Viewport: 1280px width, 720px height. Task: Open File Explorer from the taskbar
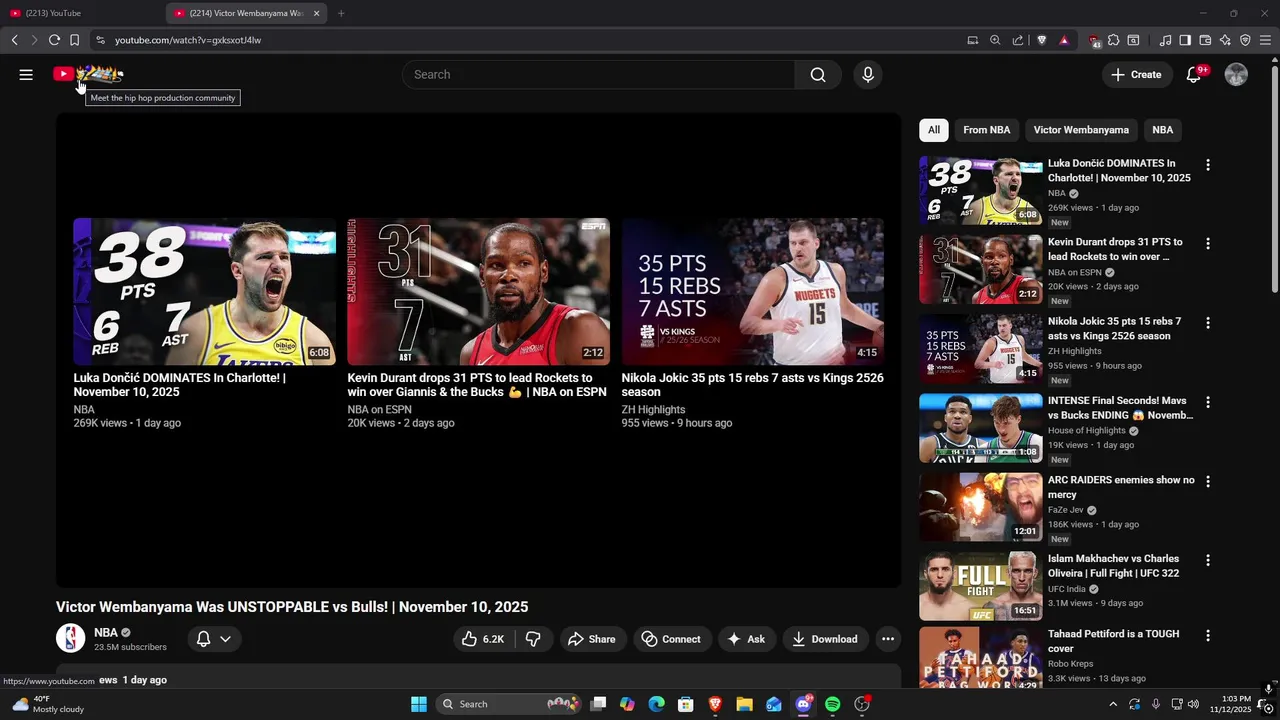coord(744,704)
